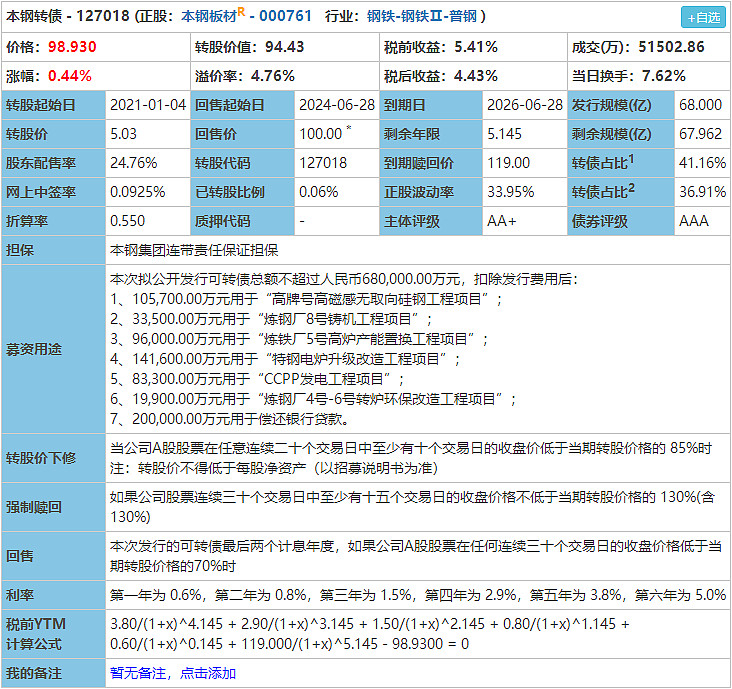Click the 担保 text 本钢集团连带责任保证担保

pos(194,250)
